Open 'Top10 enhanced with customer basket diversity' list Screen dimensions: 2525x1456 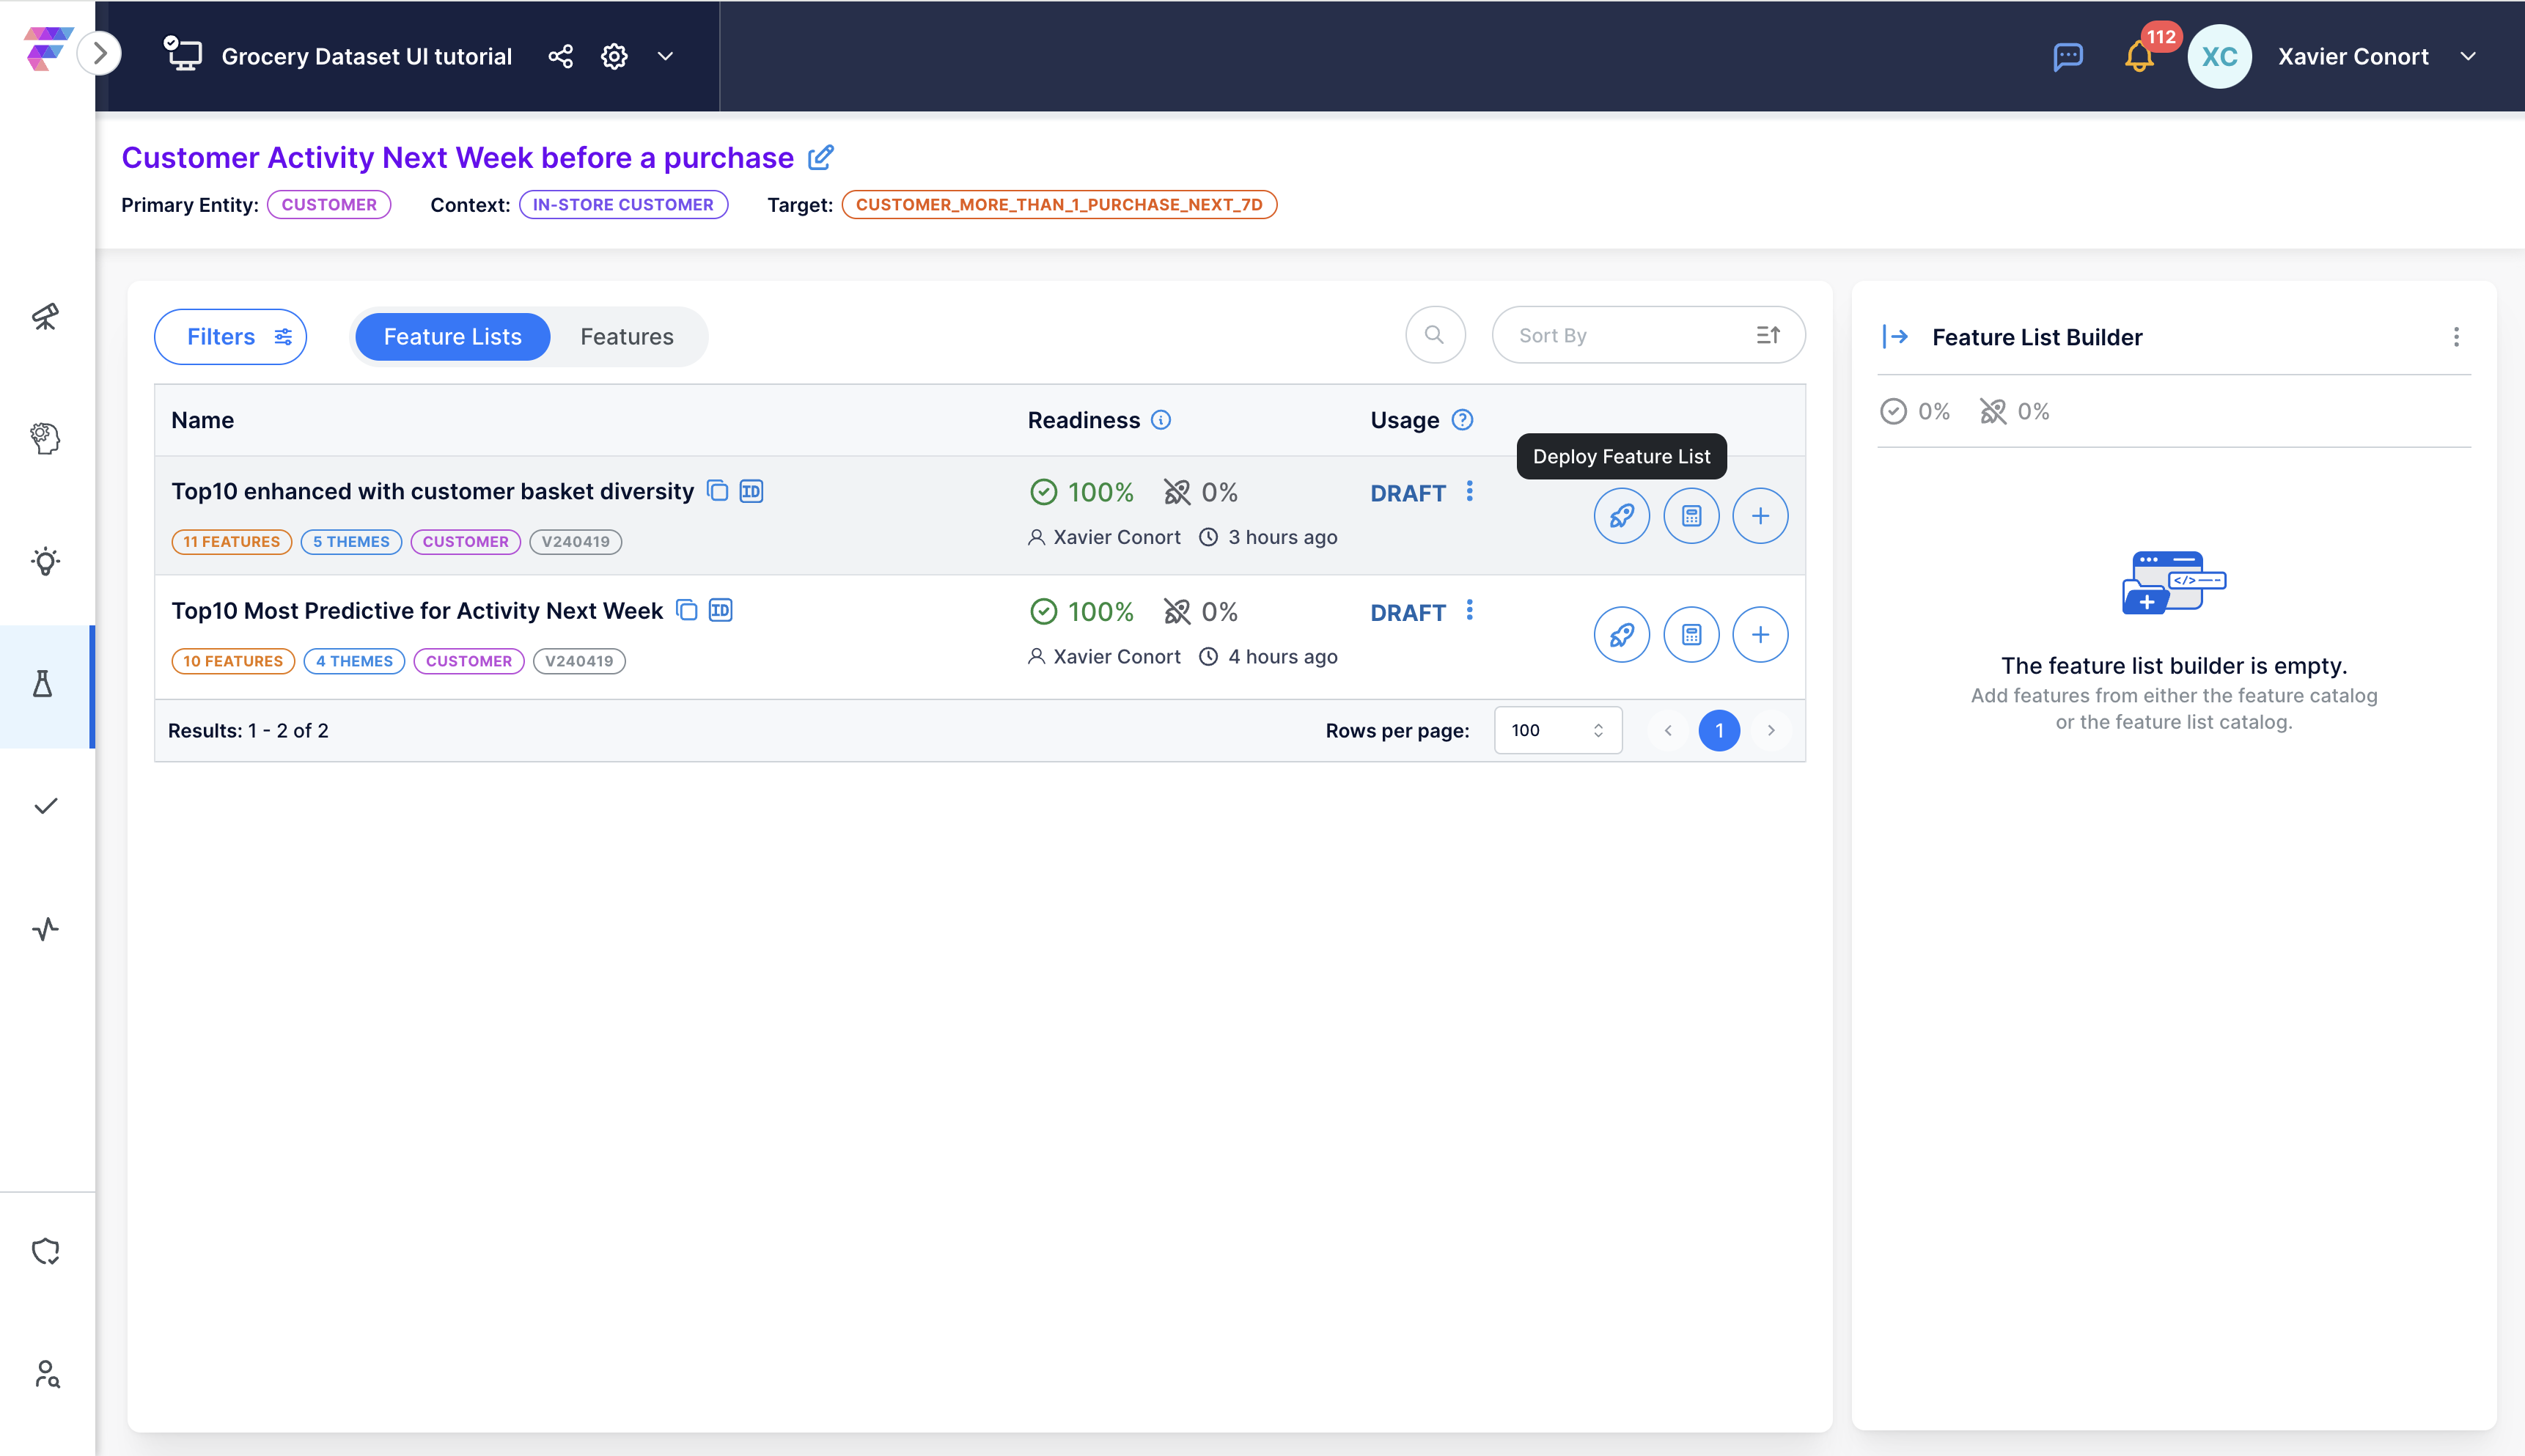pyautogui.click(x=432, y=491)
